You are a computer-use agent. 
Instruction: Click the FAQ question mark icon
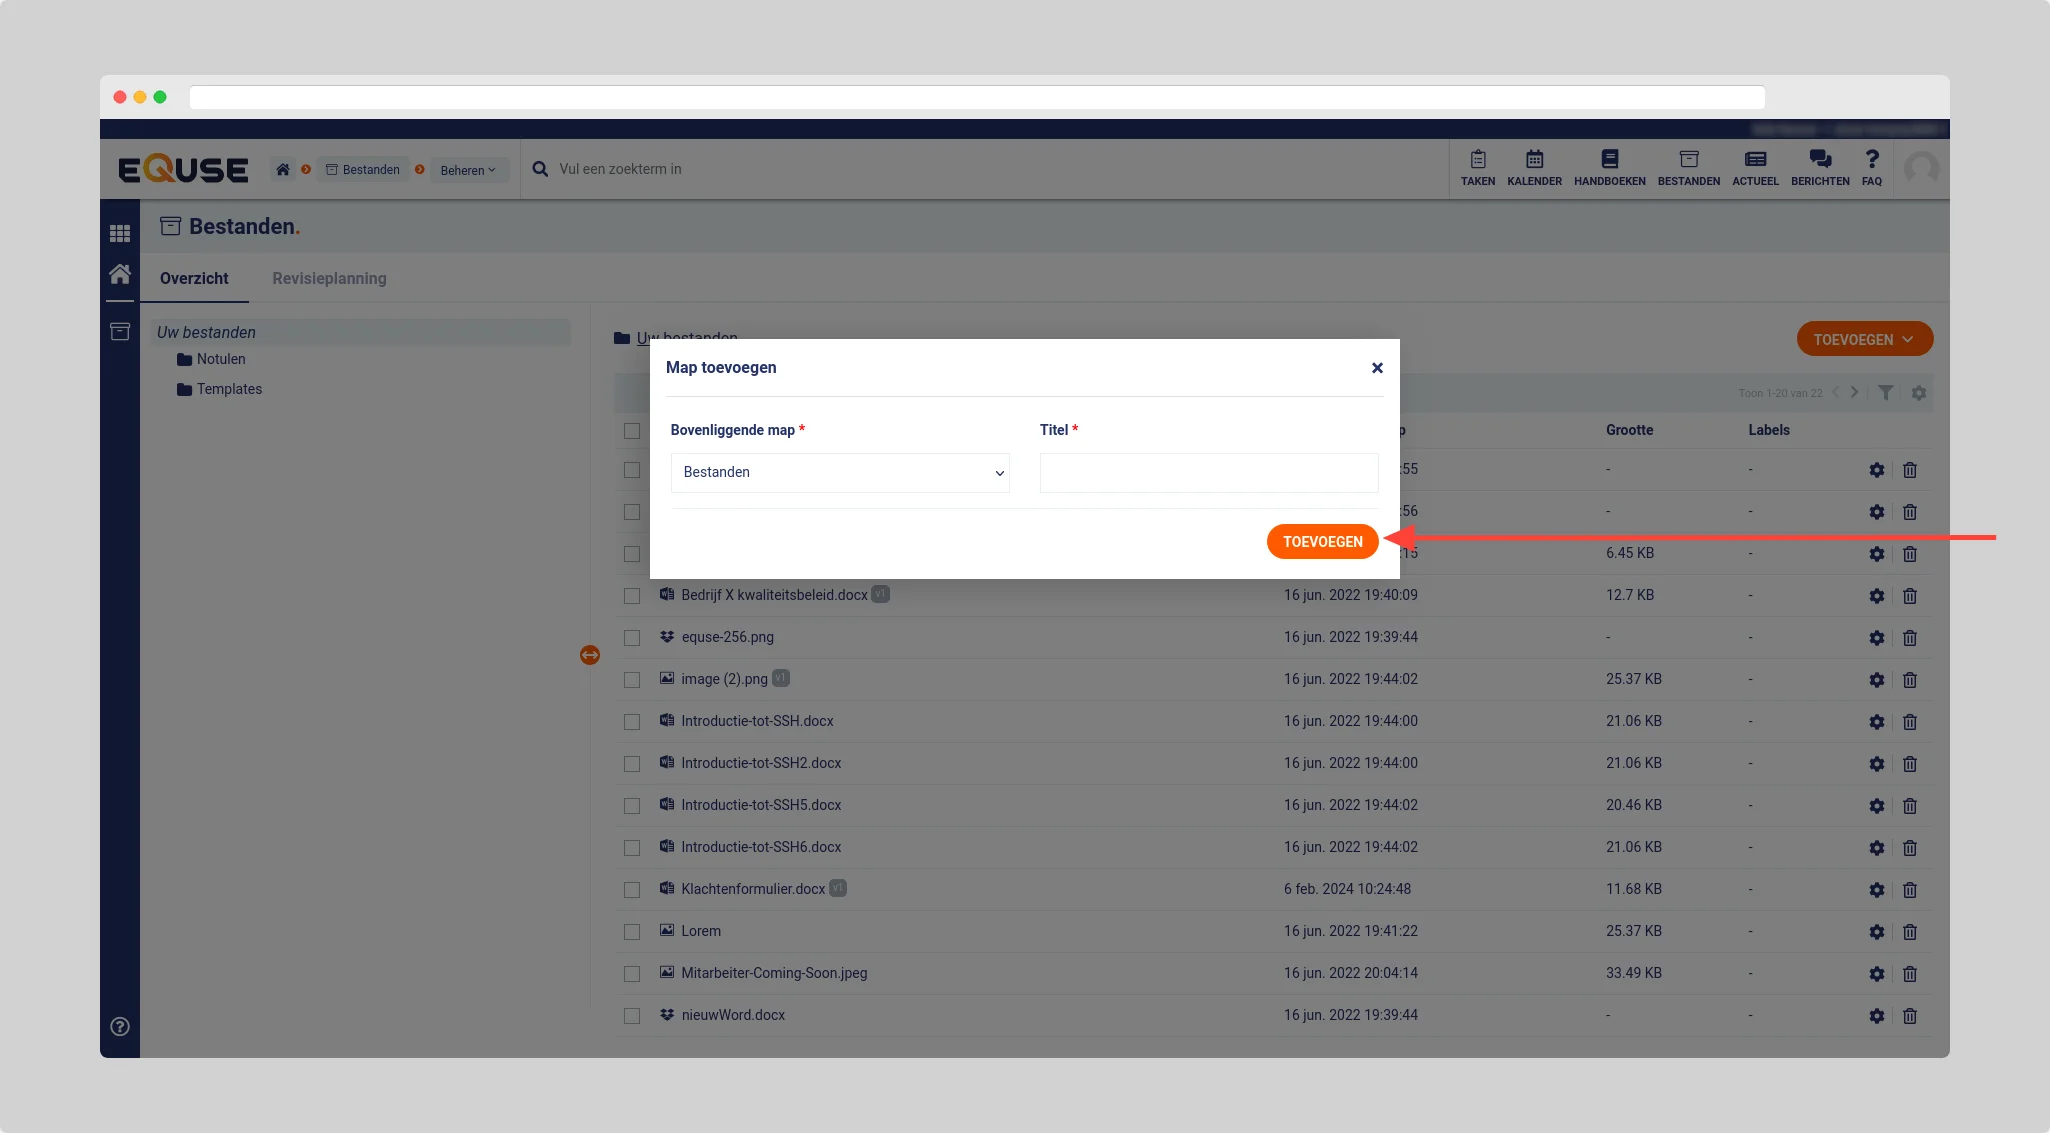click(x=1871, y=167)
